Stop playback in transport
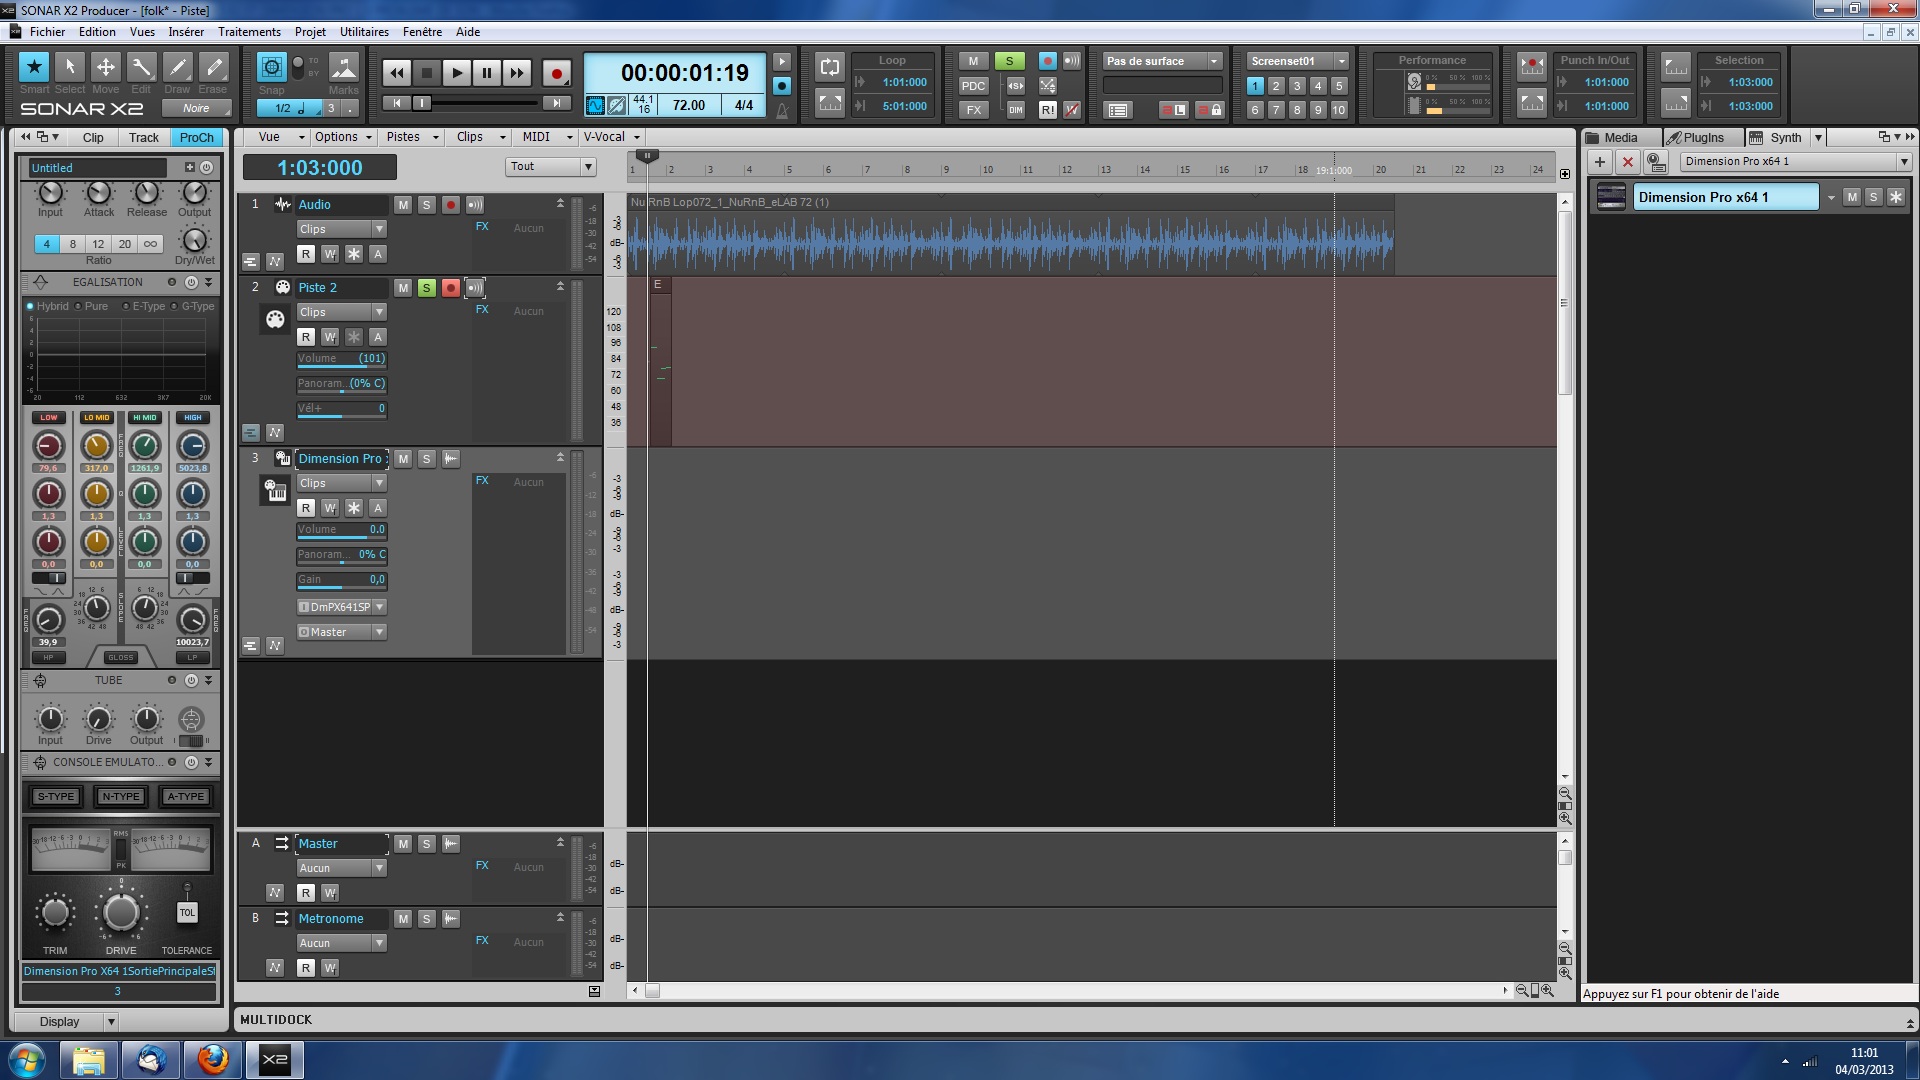 coord(427,72)
